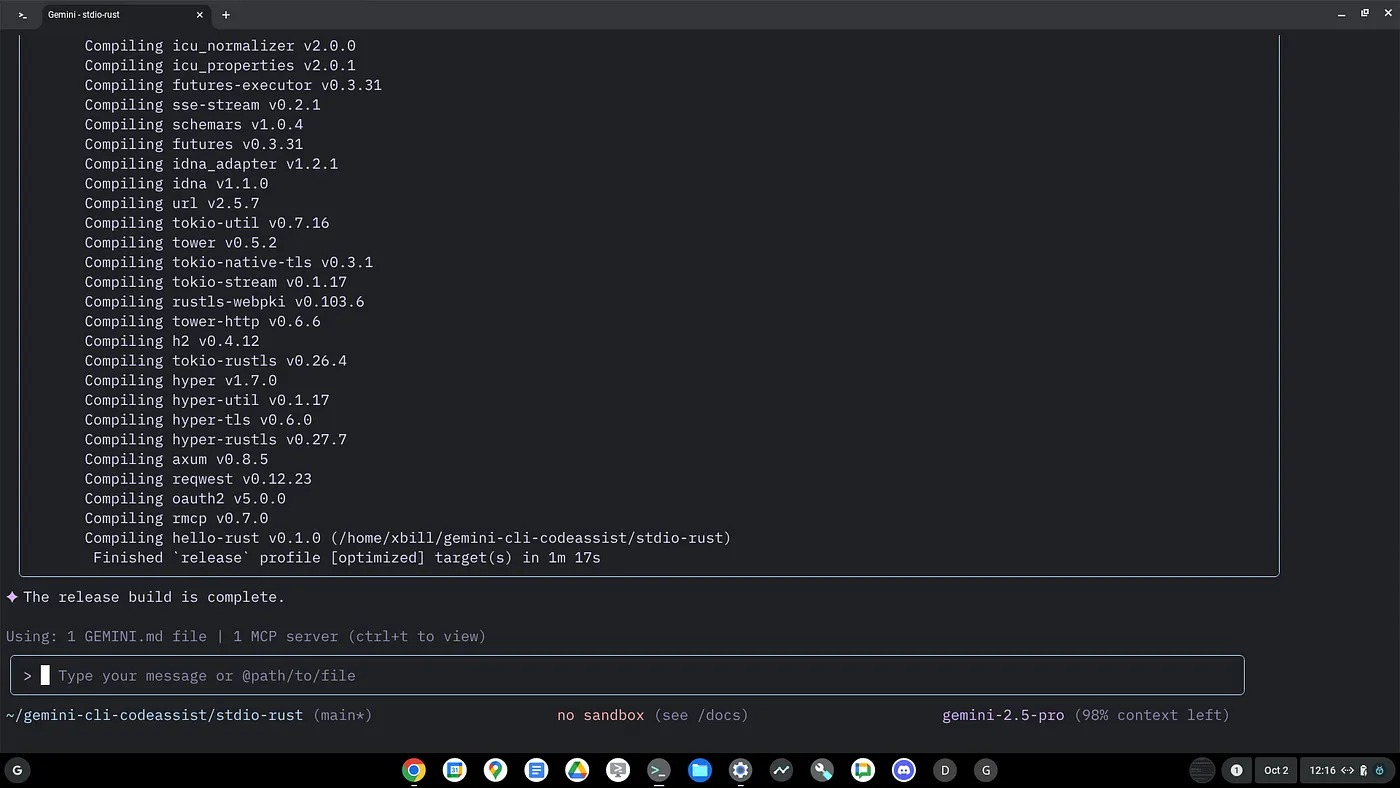
Task: Launch Google Calendar from the shelf
Action: (x=455, y=770)
